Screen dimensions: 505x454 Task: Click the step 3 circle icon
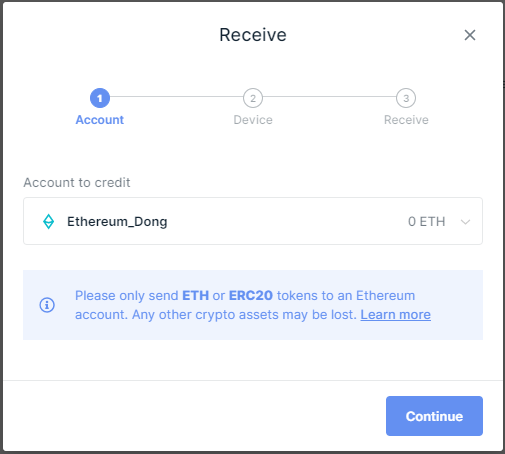click(406, 98)
